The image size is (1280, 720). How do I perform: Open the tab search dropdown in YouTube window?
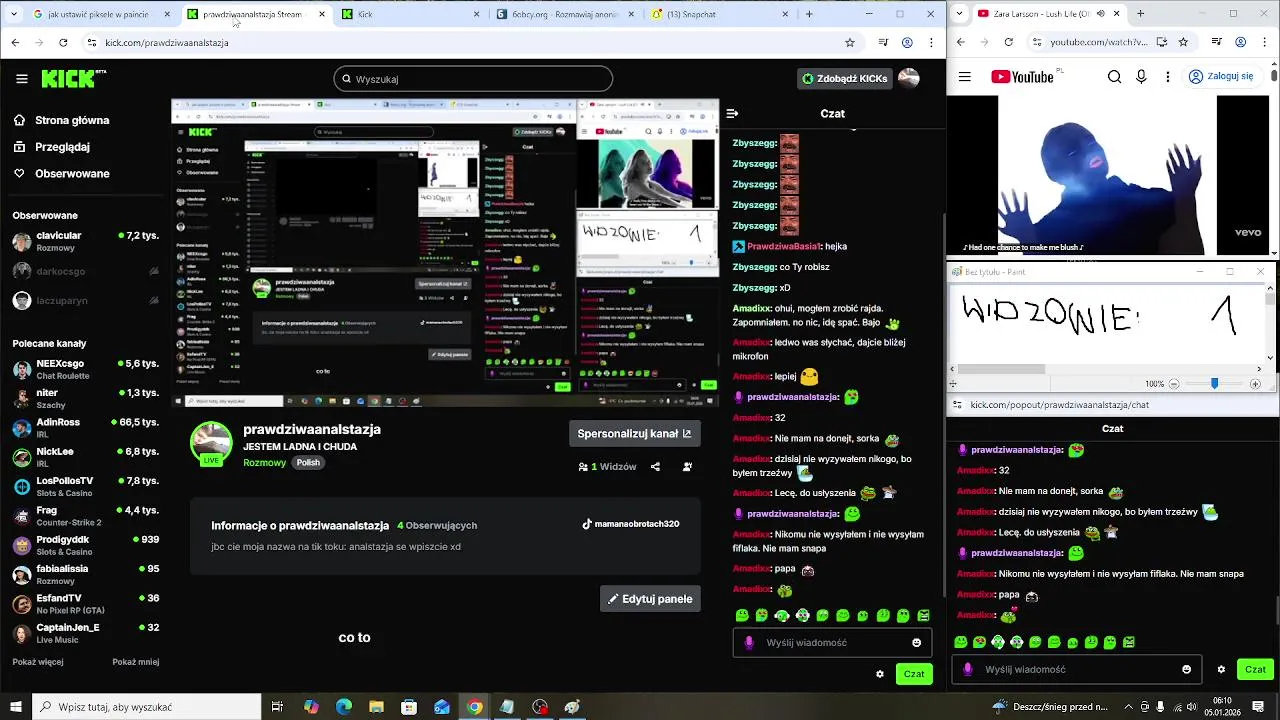961,14
